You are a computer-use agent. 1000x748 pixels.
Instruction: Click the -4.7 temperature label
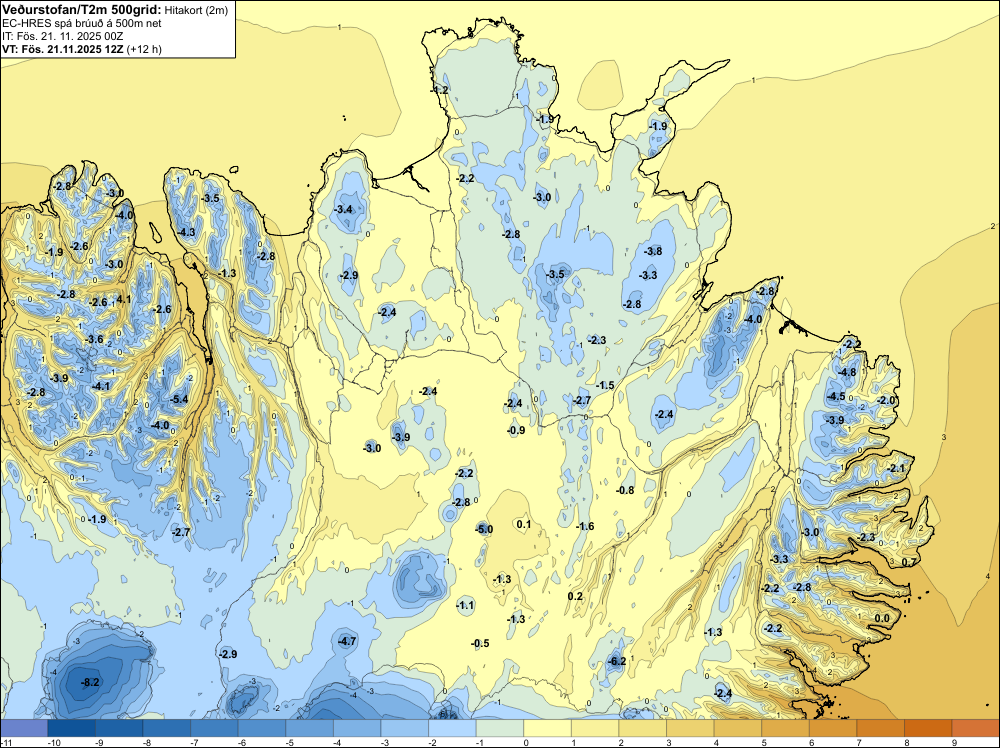(x=348, y=641)
